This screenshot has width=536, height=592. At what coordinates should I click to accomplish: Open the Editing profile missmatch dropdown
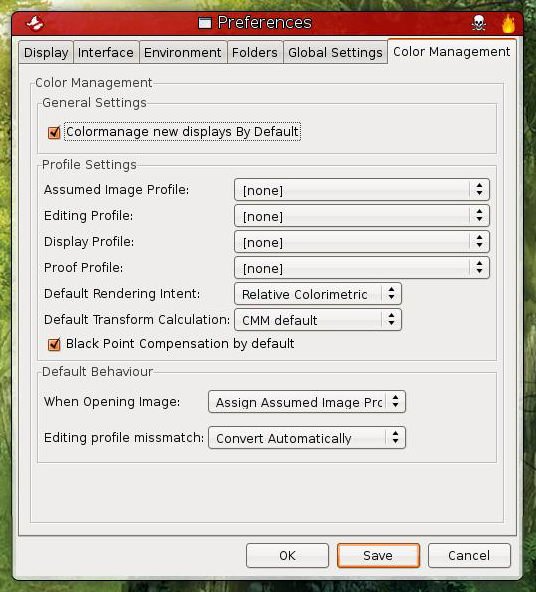point(307,438)
